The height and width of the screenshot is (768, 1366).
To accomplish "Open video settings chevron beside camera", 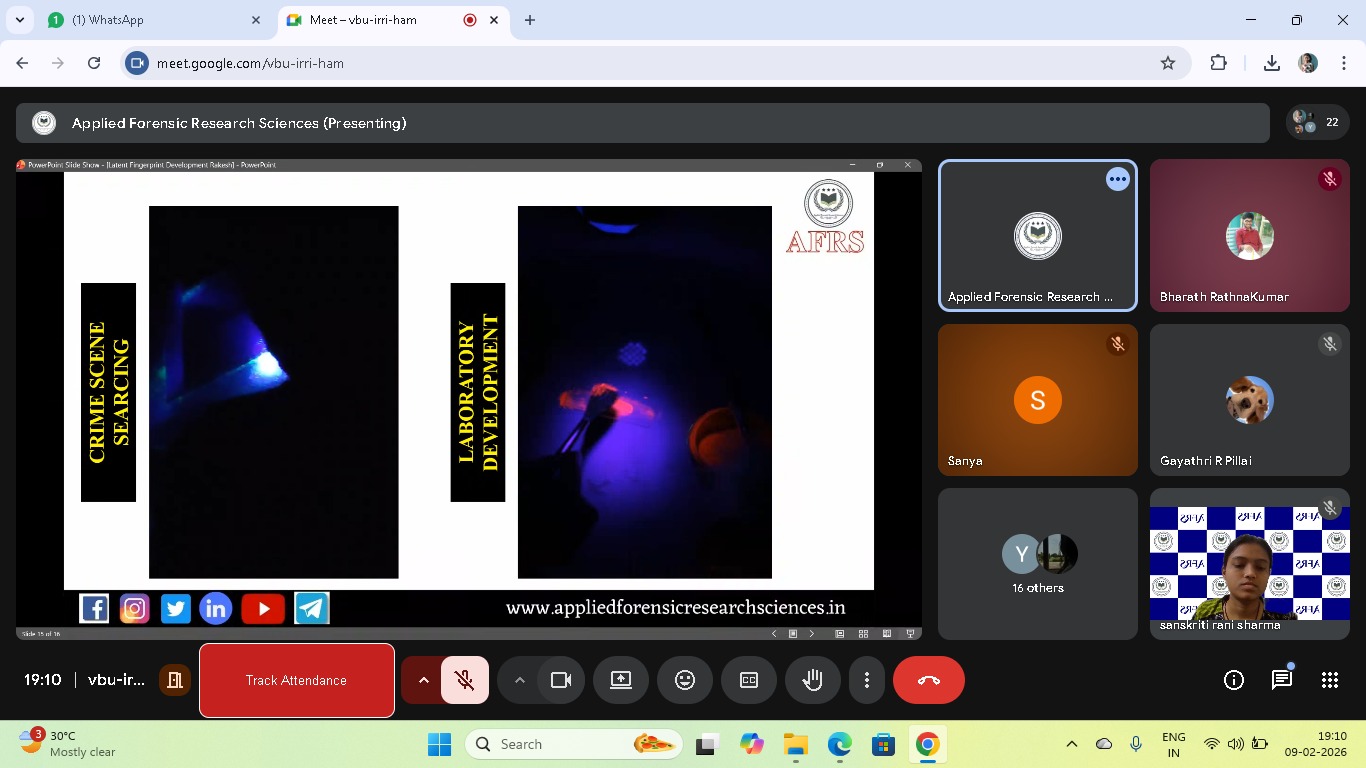I will pos(519,680).
